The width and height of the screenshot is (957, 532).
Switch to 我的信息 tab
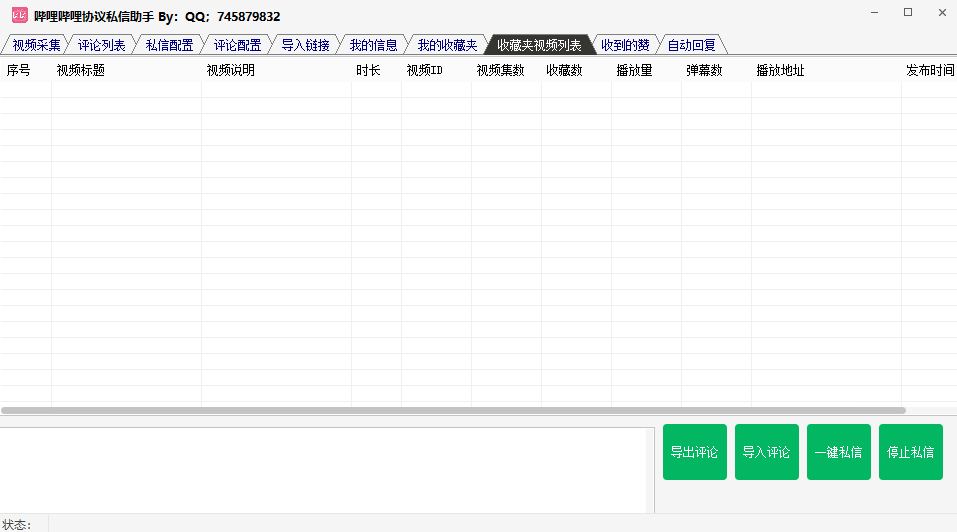(373, 45)
